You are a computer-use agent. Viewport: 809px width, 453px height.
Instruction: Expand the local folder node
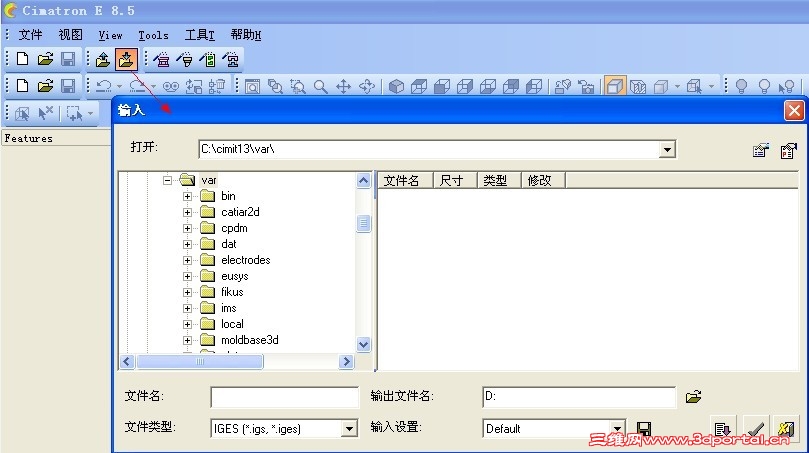click(187, 324)
